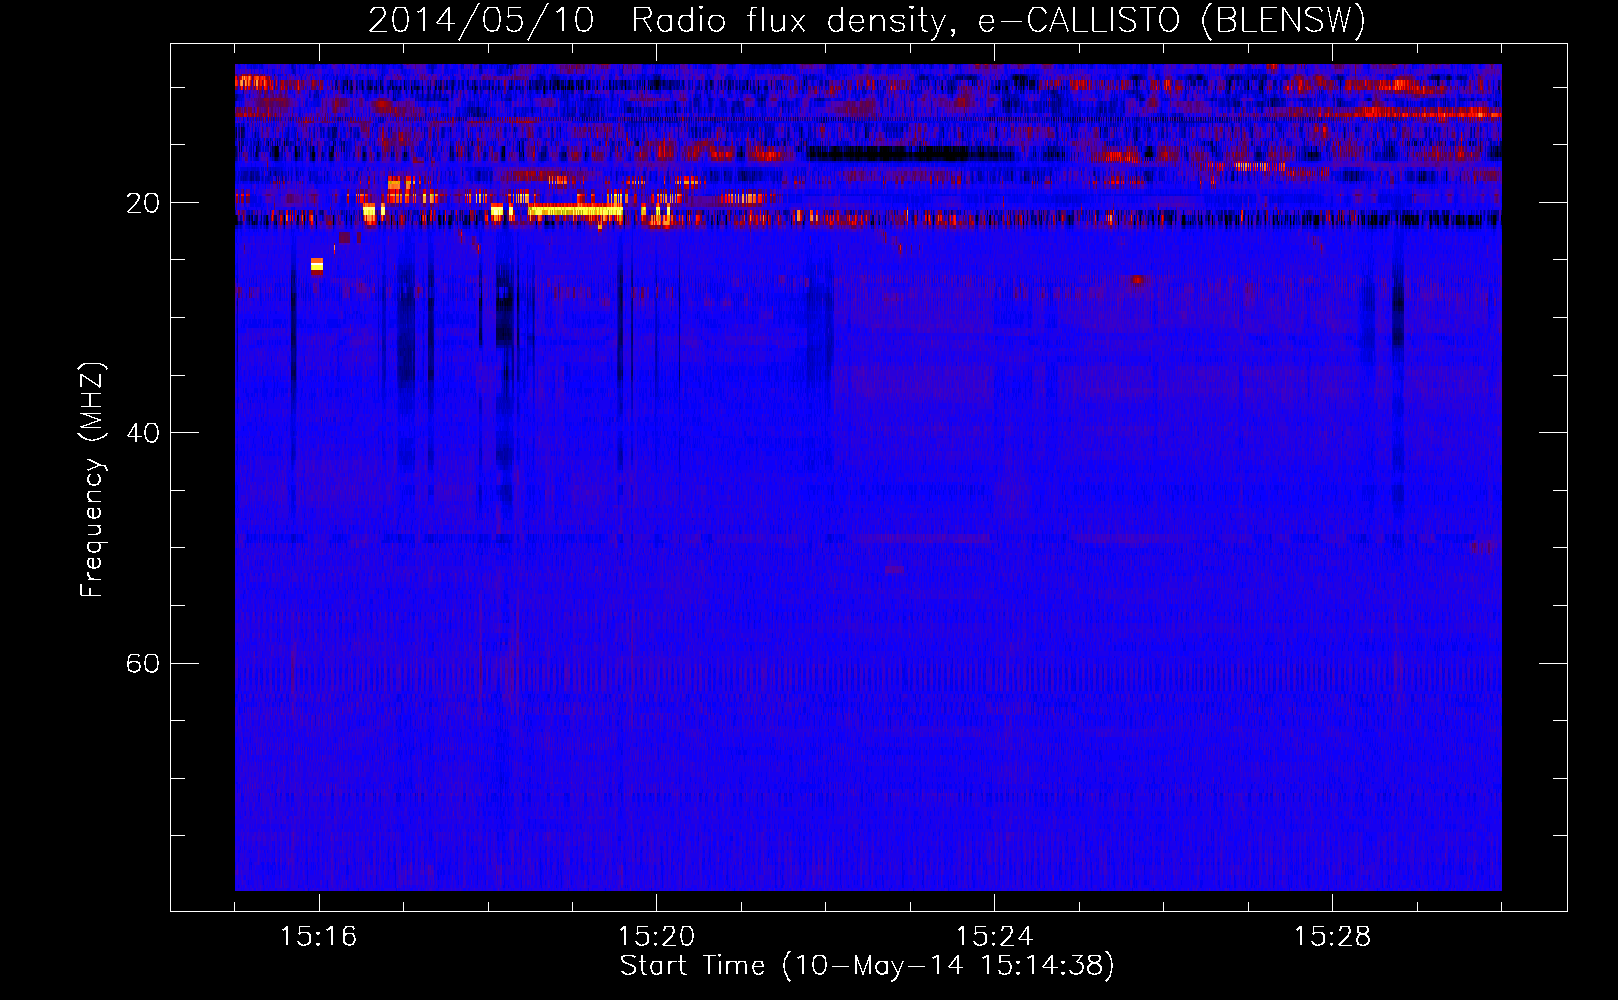Click the 15:28 time tick label

pos(1332,937)
